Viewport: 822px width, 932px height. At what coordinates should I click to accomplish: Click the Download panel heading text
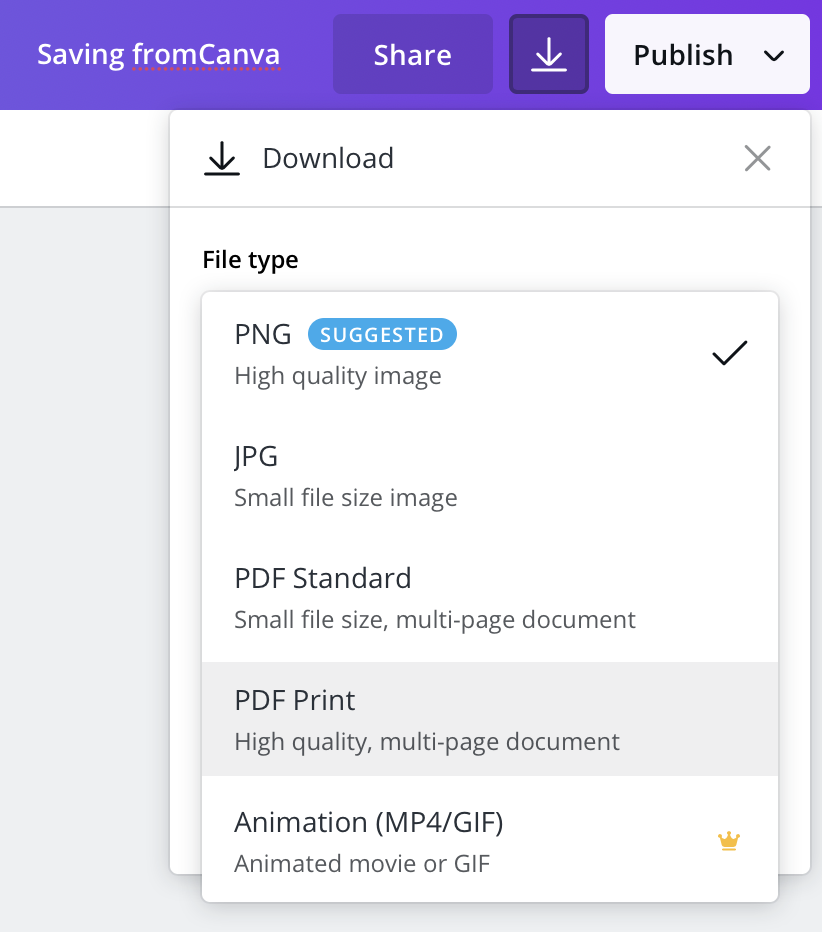pos(328,159)
